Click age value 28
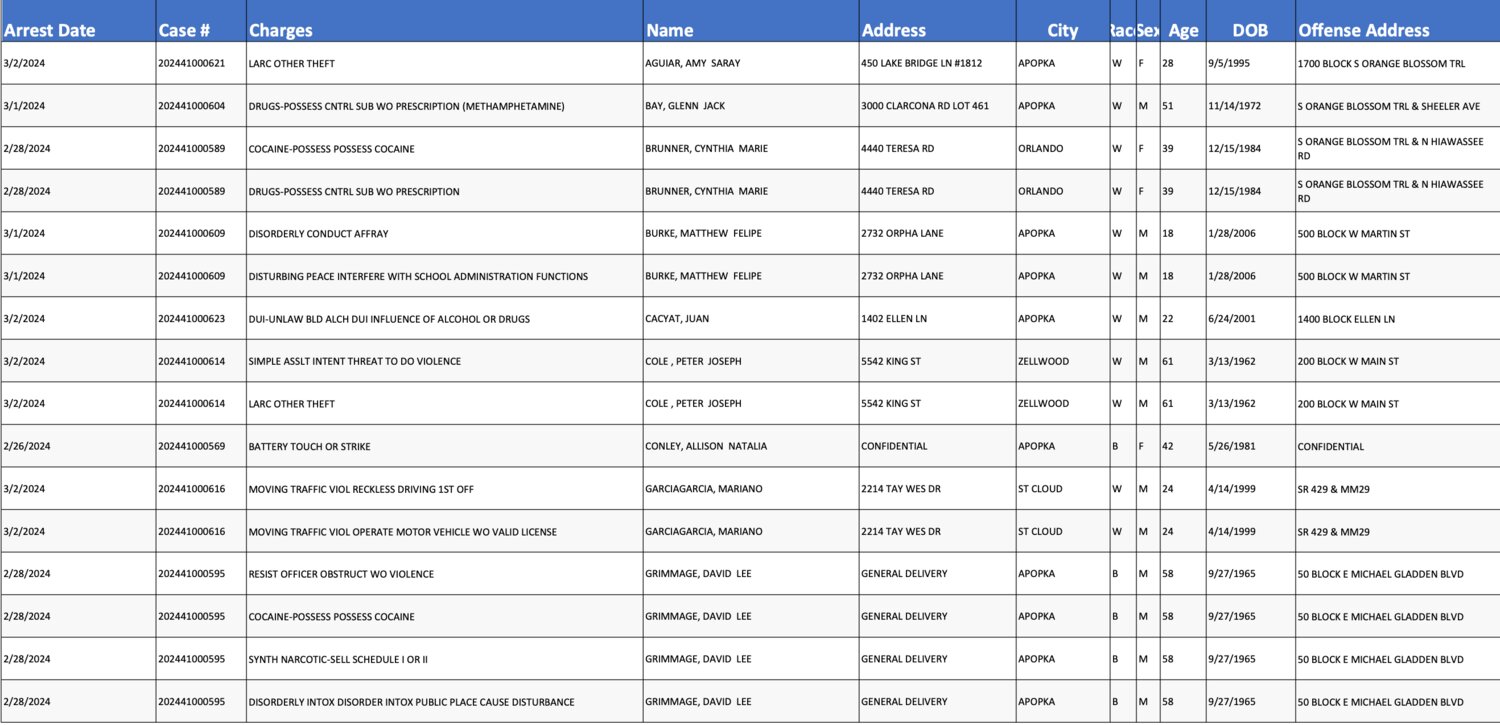Screen dimensions: 1500x725 point(1168,63)
